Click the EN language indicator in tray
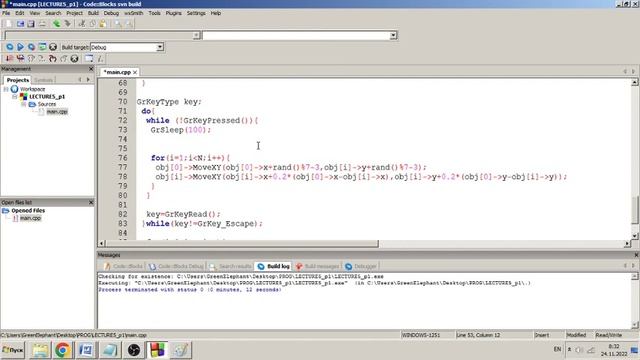 [x=557, y=349]
